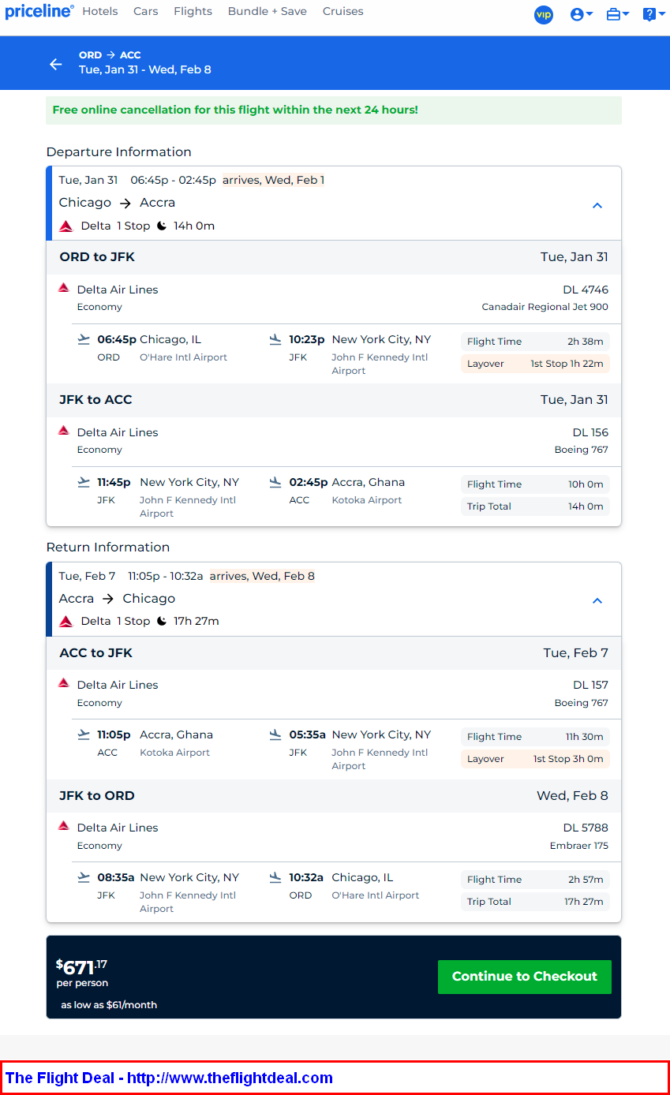This screenshot has width=670, height=1095.
Task: Open the help question mark menu
Action: [x=654, y=14]
